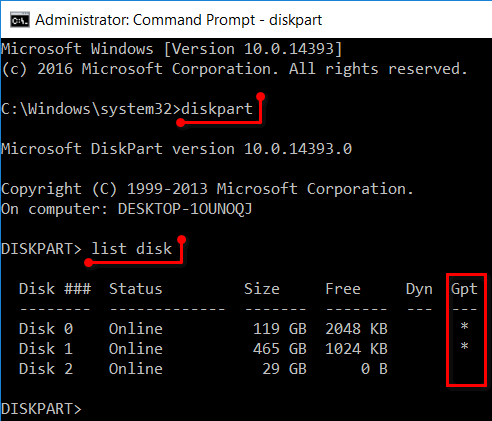Image resolution: width=492 pixels, height=421 pixels.
Task: Click the Disk 0 row label
Action: point(46,329)
